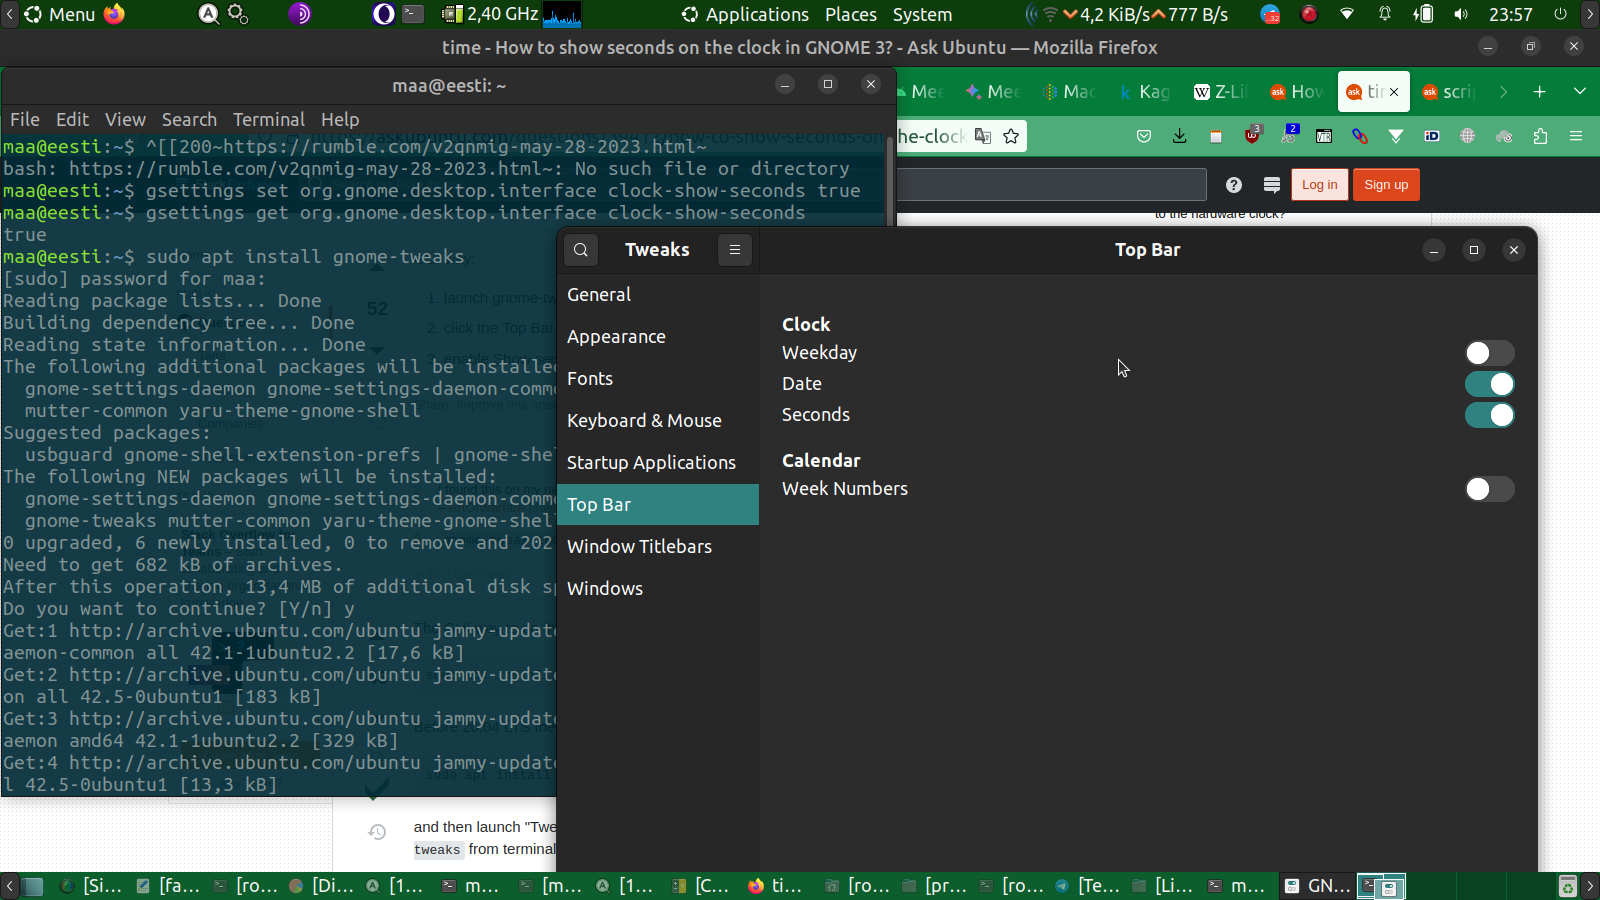
Task: Open the Firefox extensions puzzle icon
Action: [x=1540, y=136]
